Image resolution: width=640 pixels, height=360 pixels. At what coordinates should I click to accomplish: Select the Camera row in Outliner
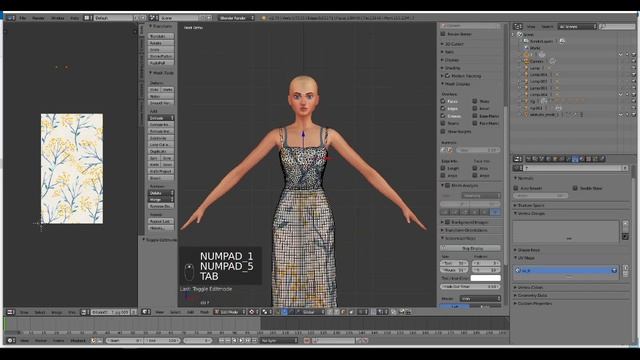click(536, 61)
